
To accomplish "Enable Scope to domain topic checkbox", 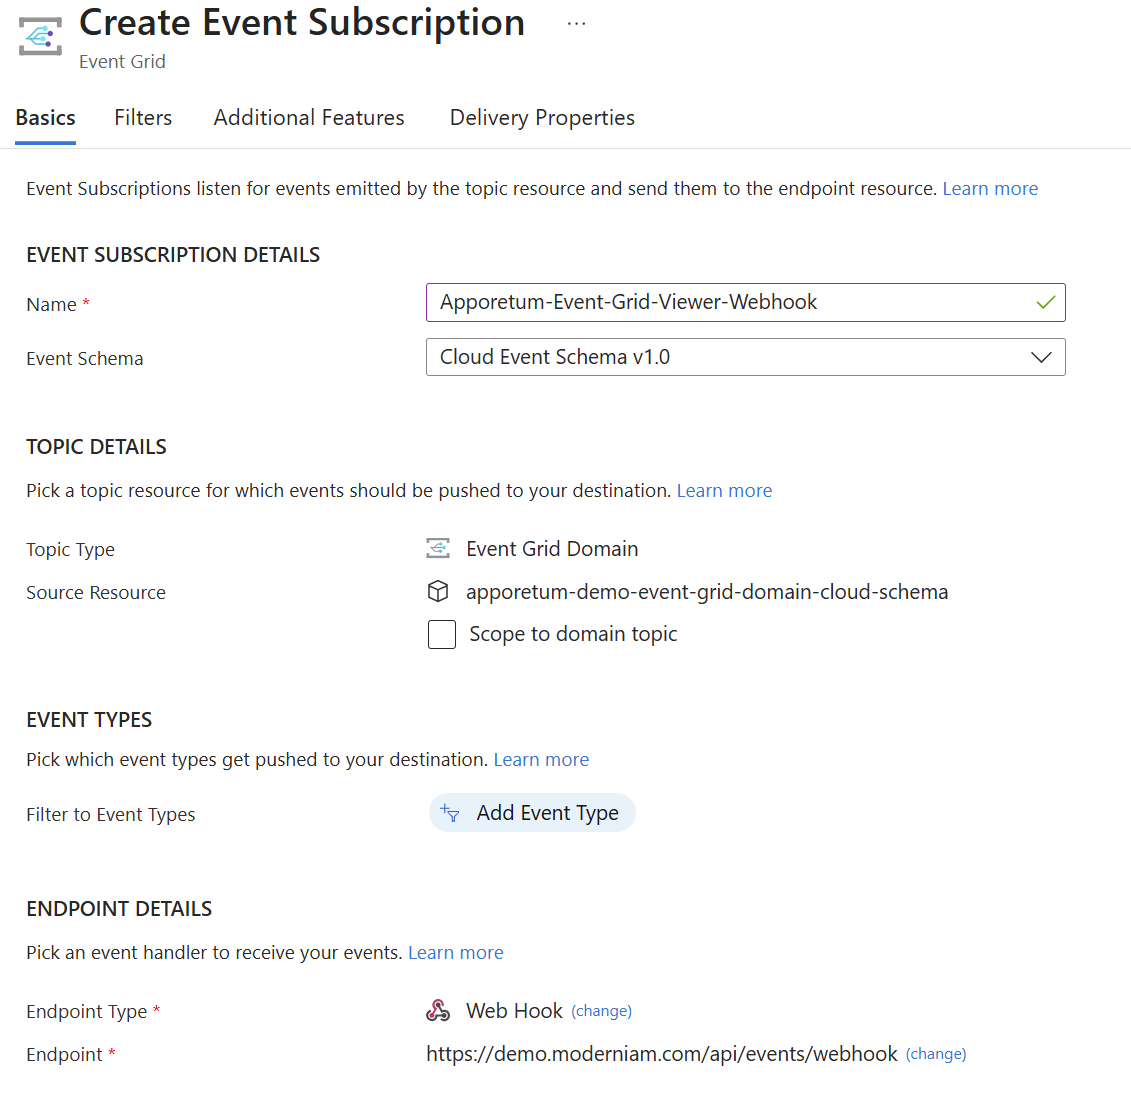I will [441, 635].
